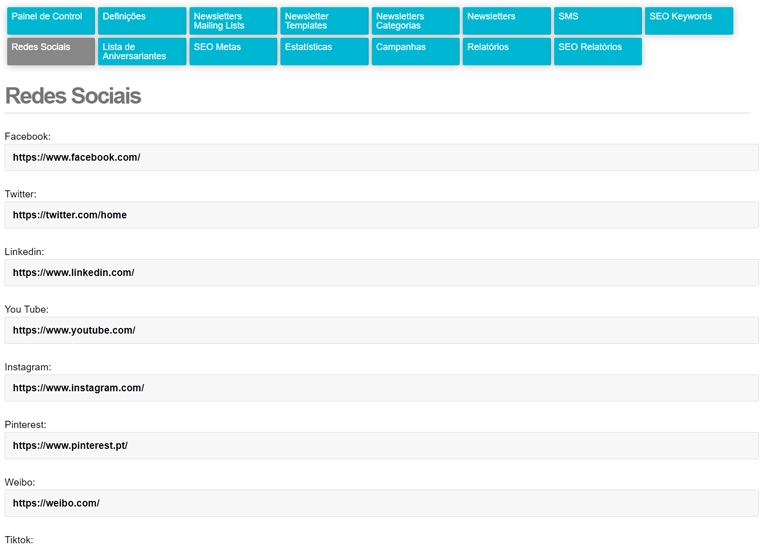Click the Weibo: field label
This screenshot has height=547, width=763.
20,482
